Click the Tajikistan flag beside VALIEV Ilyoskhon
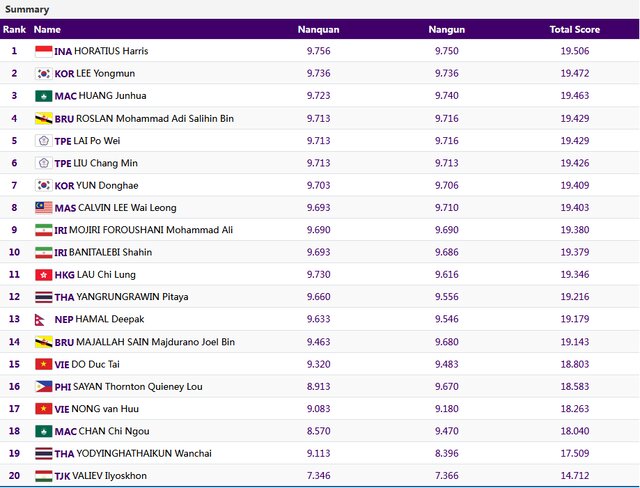The image size is (640, 488). [43, 476]
